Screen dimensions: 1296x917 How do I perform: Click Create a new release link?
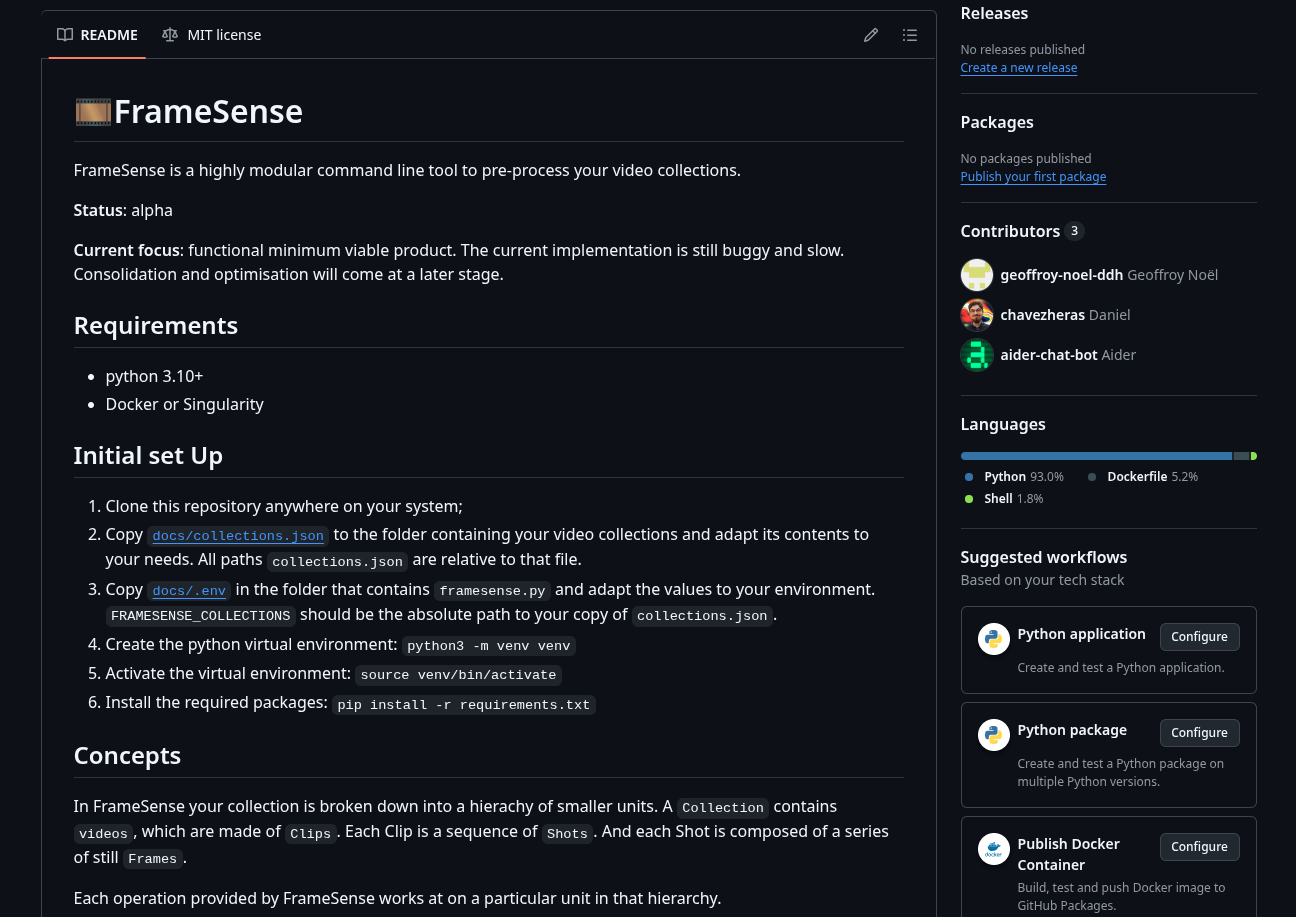[1019, 68]
